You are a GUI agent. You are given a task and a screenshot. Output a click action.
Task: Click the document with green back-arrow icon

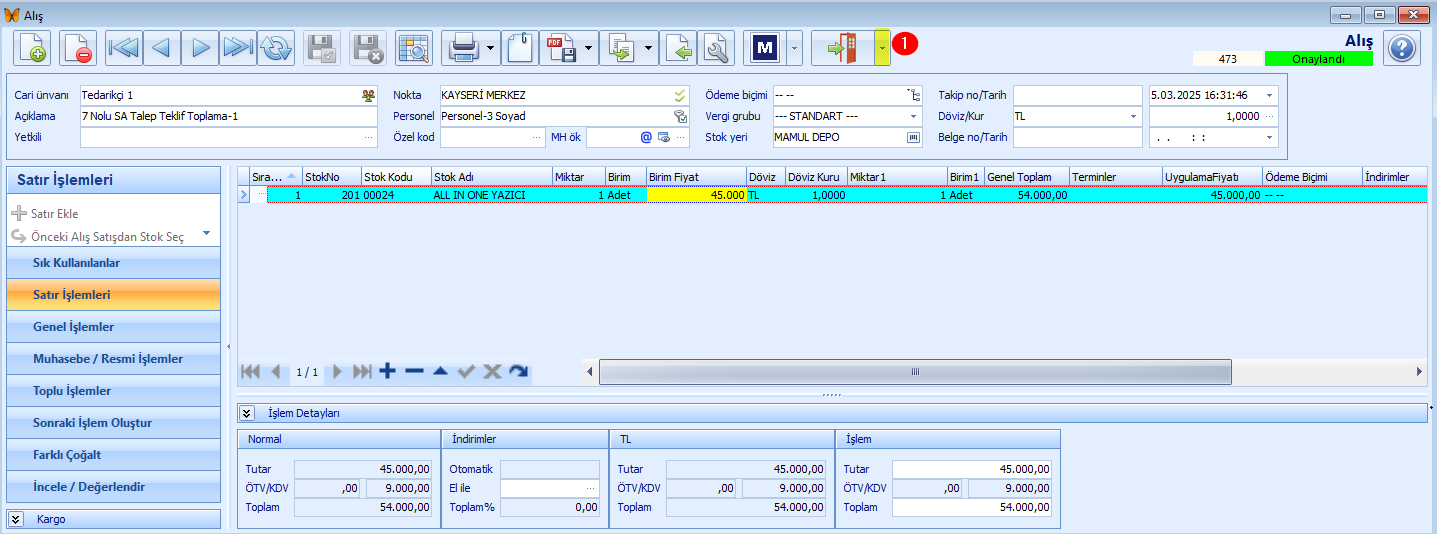point(680,48)
